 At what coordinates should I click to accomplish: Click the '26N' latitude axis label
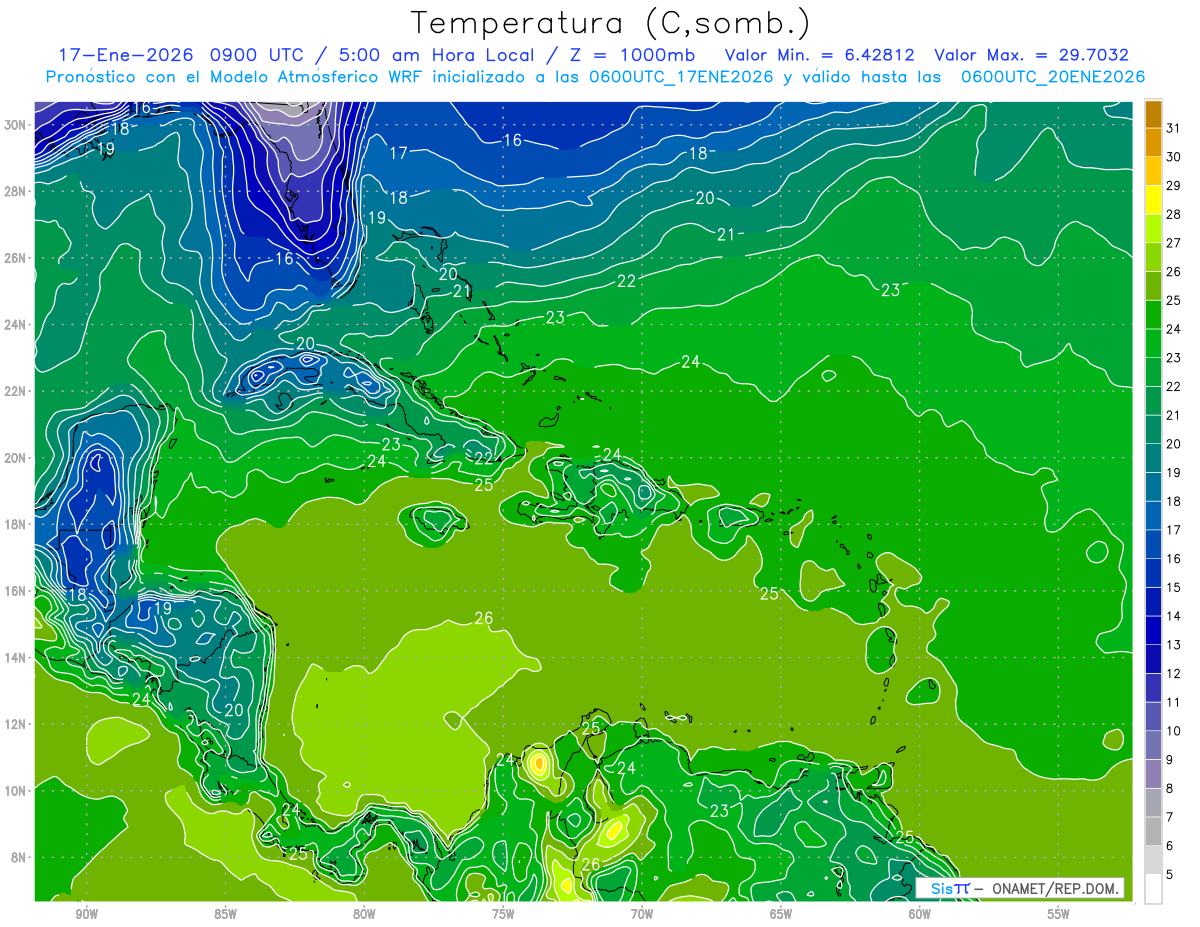pos(15,258)
